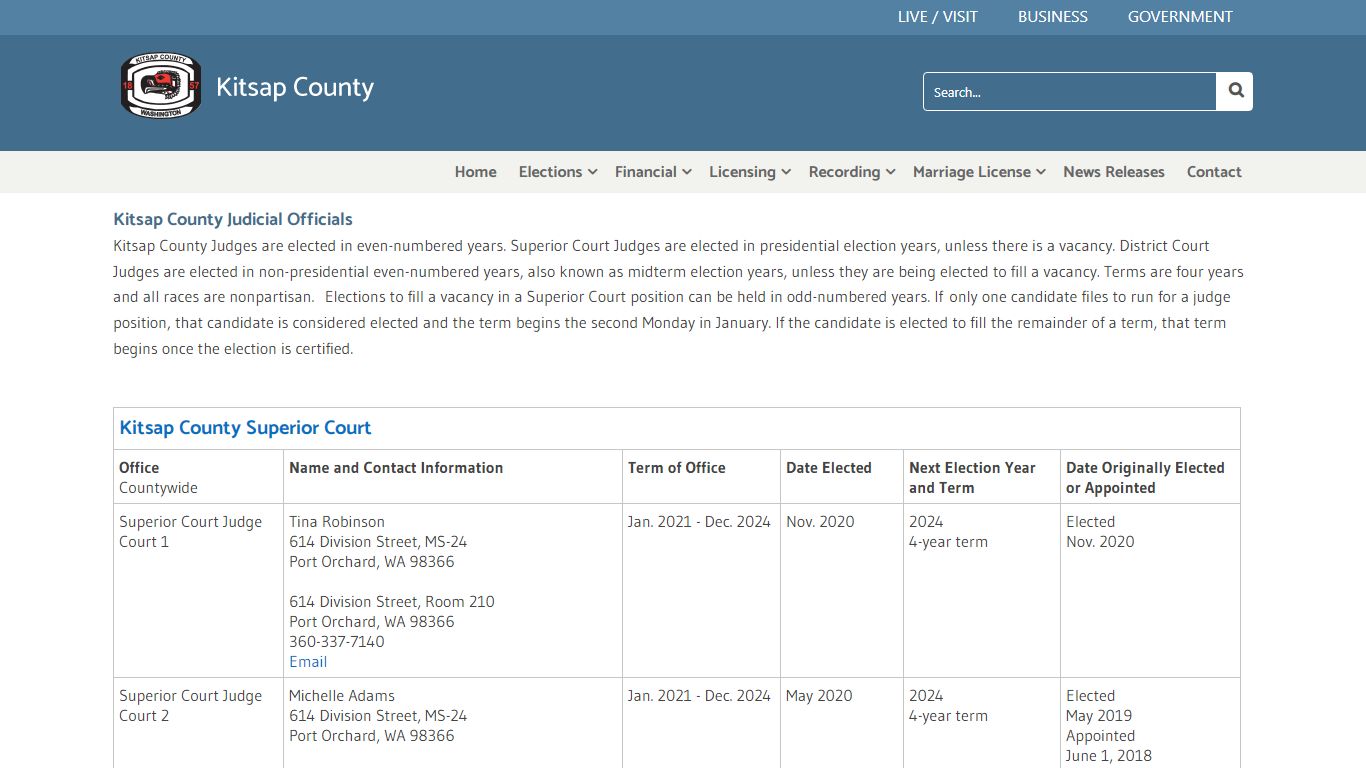Open the LIVE / VISIT menu
This screenshot has height=768, width=1366.
tap(937, 17)
